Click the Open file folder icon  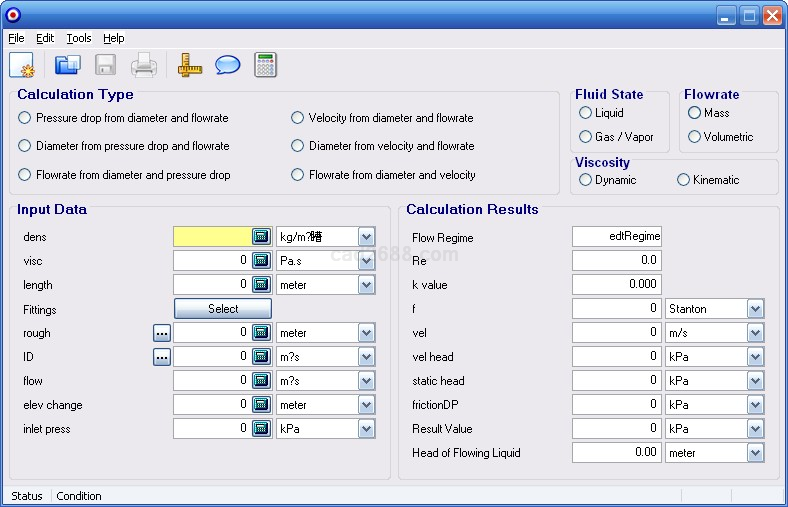pos(68,66)
